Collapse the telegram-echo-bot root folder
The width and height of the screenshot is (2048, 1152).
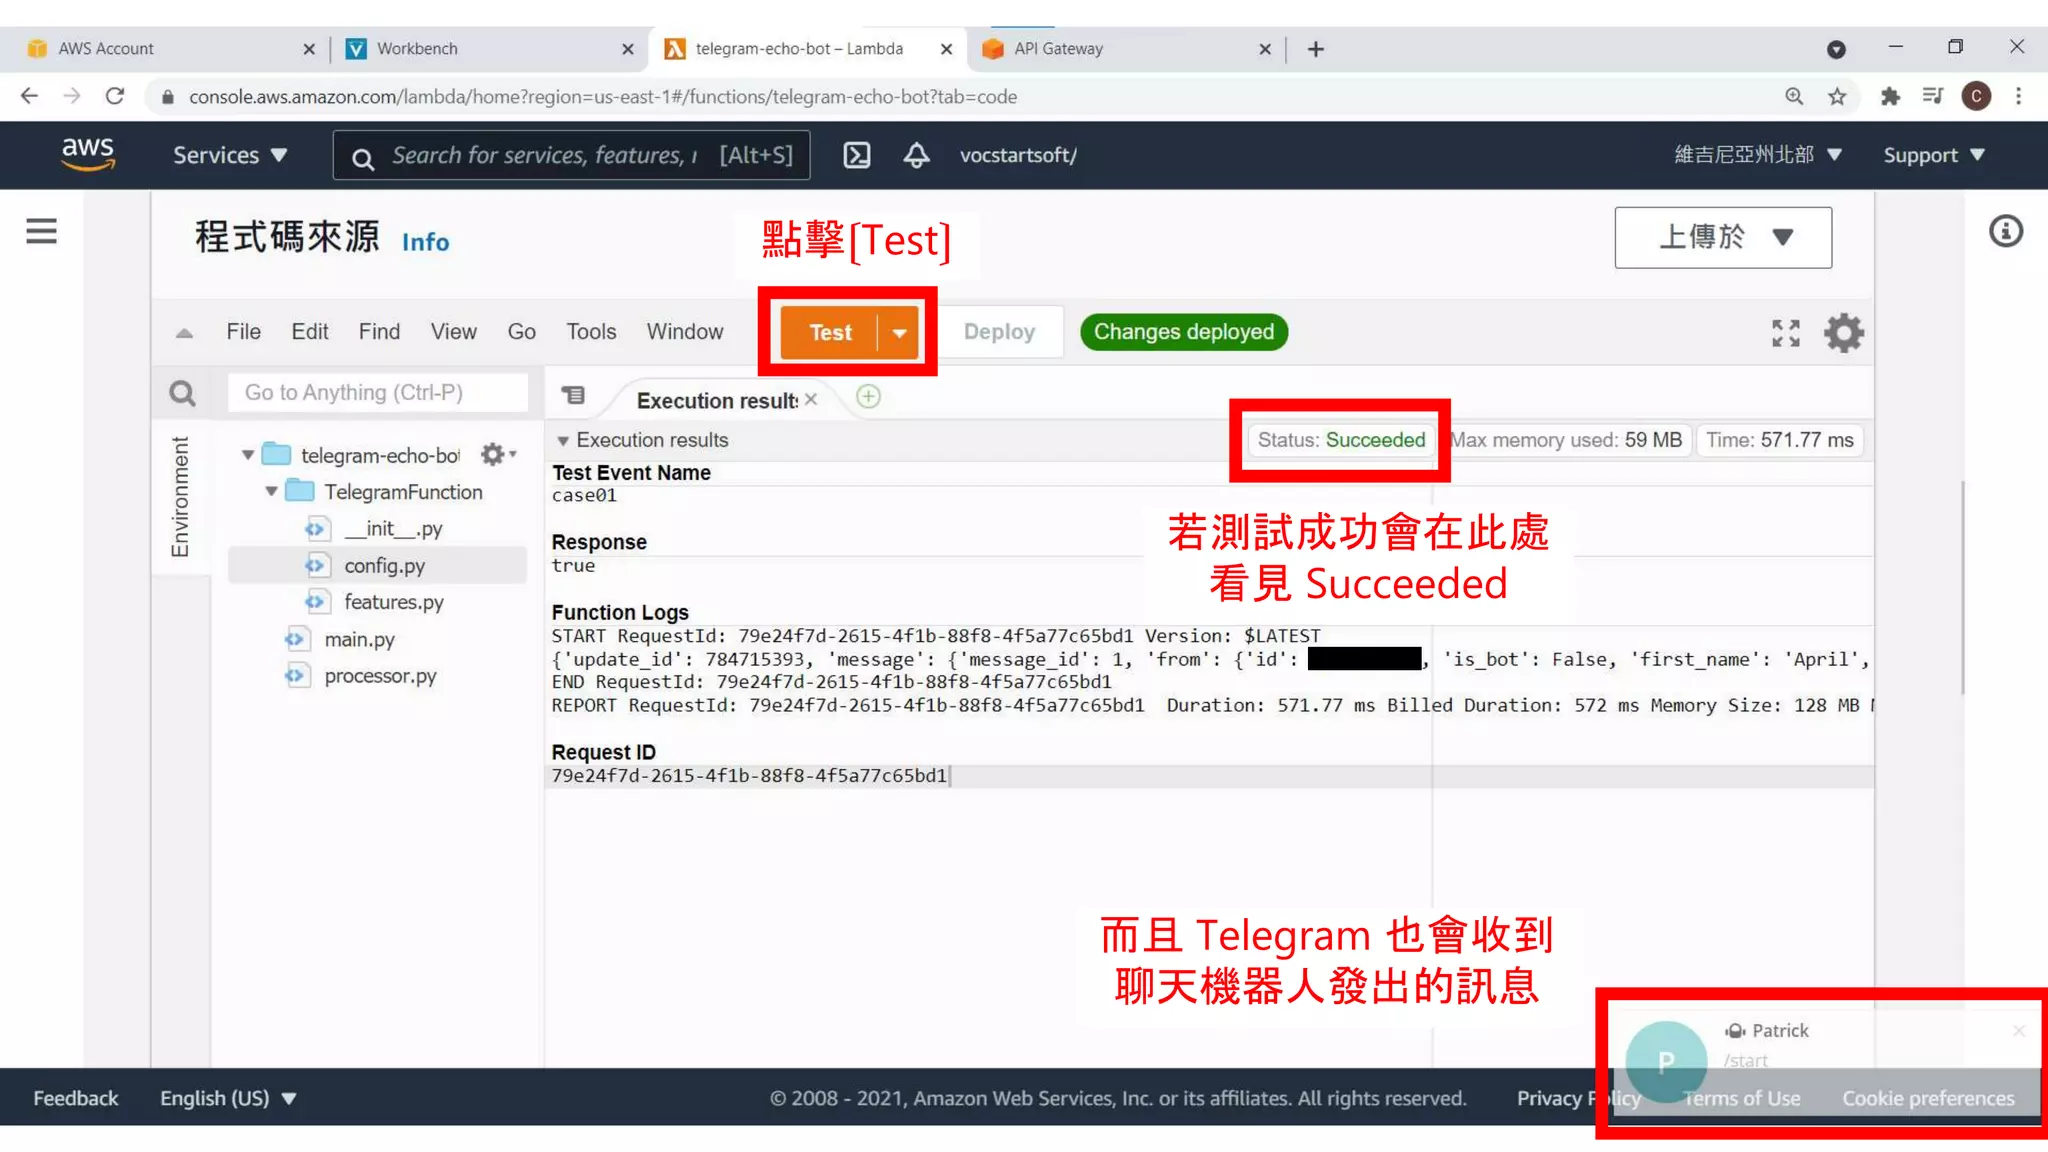click(248, 455)
